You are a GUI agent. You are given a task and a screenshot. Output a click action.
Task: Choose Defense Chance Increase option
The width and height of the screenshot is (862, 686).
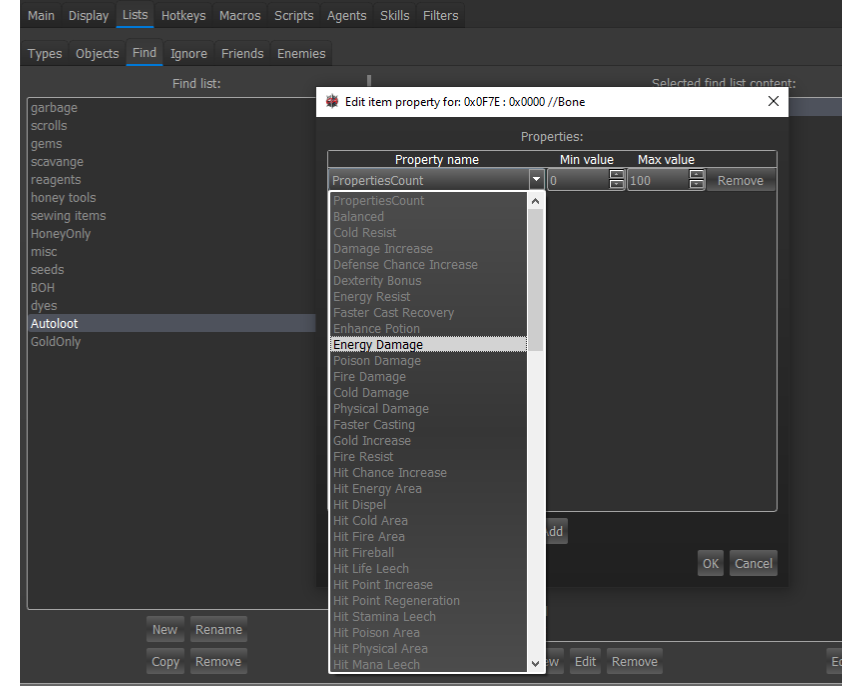click(428, 264)
